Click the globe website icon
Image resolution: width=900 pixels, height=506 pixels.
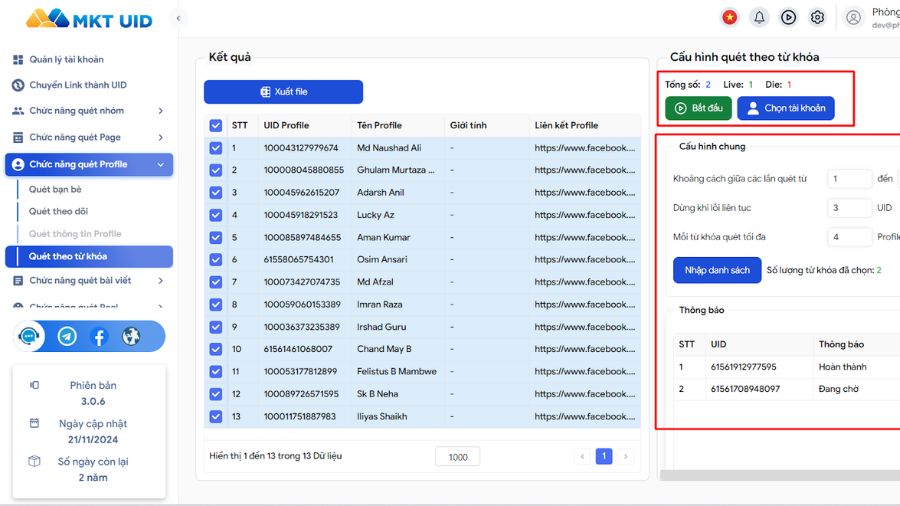tap(131, 337)
